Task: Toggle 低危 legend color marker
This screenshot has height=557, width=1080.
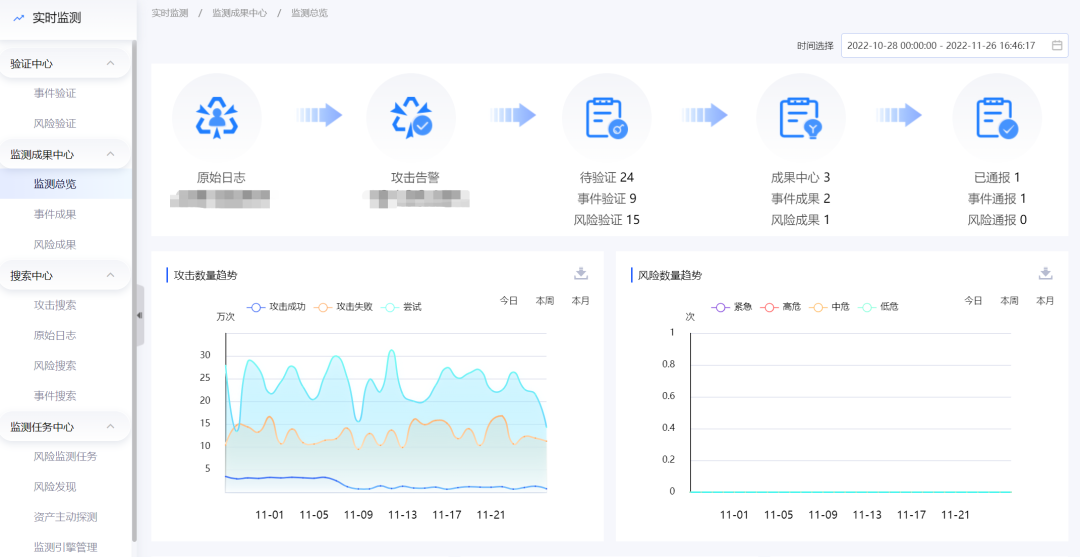Action: tap(867, 307)
